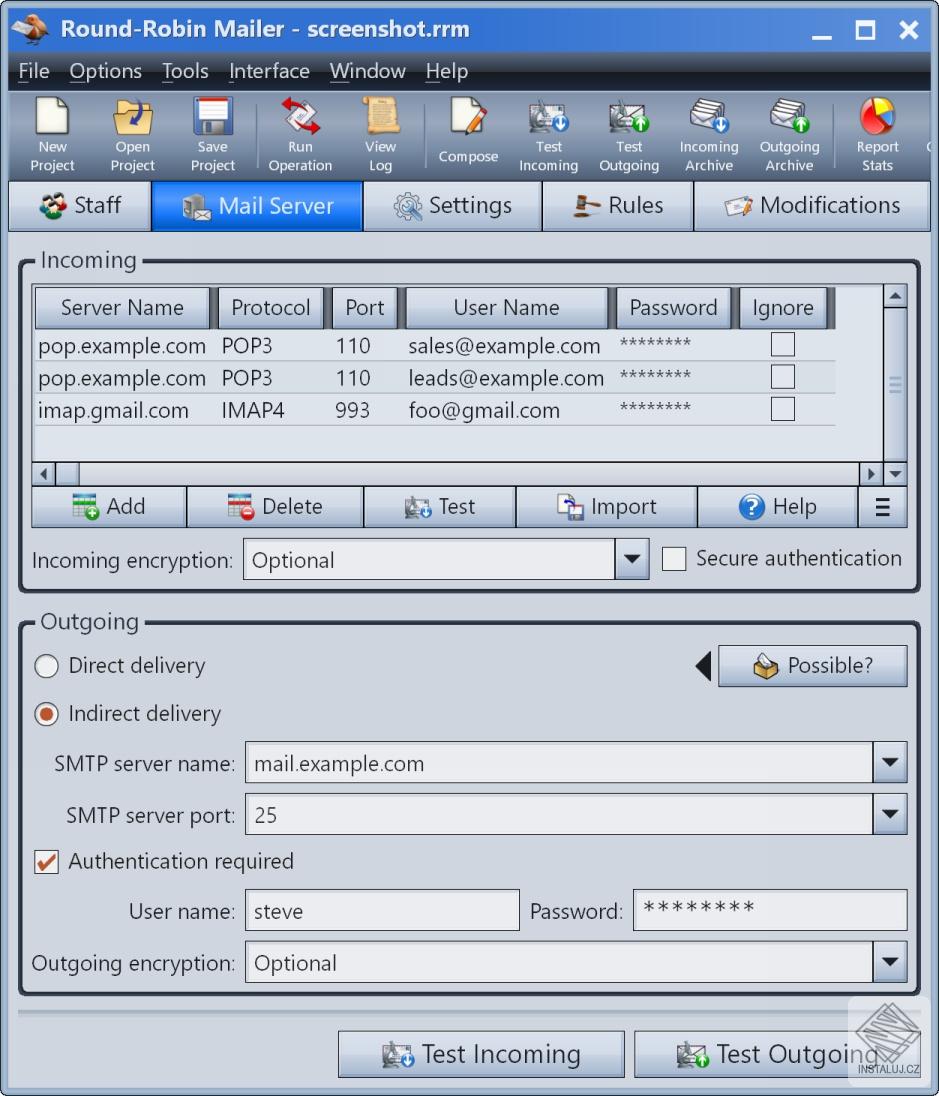This screenshot has width=939, height=1096.
Task: Click the large Test Incoming bottom button
Action: pos(481,1054)
